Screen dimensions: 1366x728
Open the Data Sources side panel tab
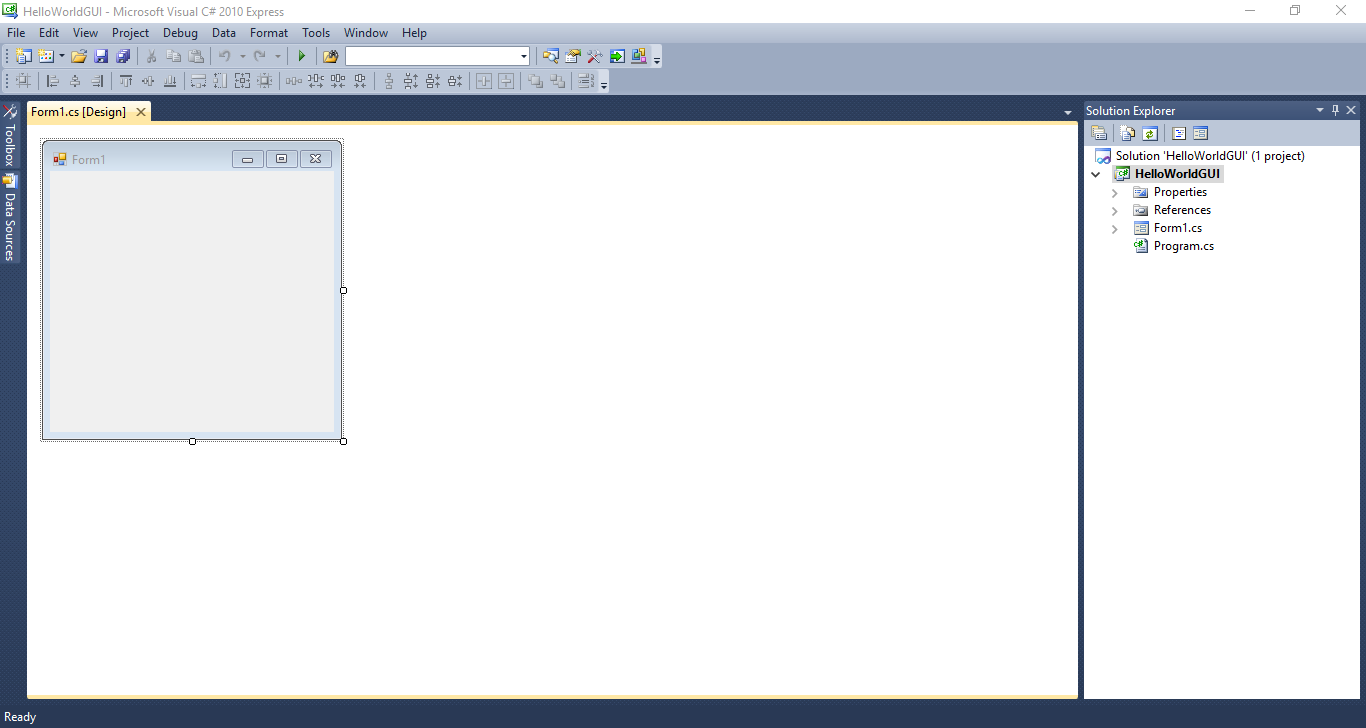coord(9,217)
